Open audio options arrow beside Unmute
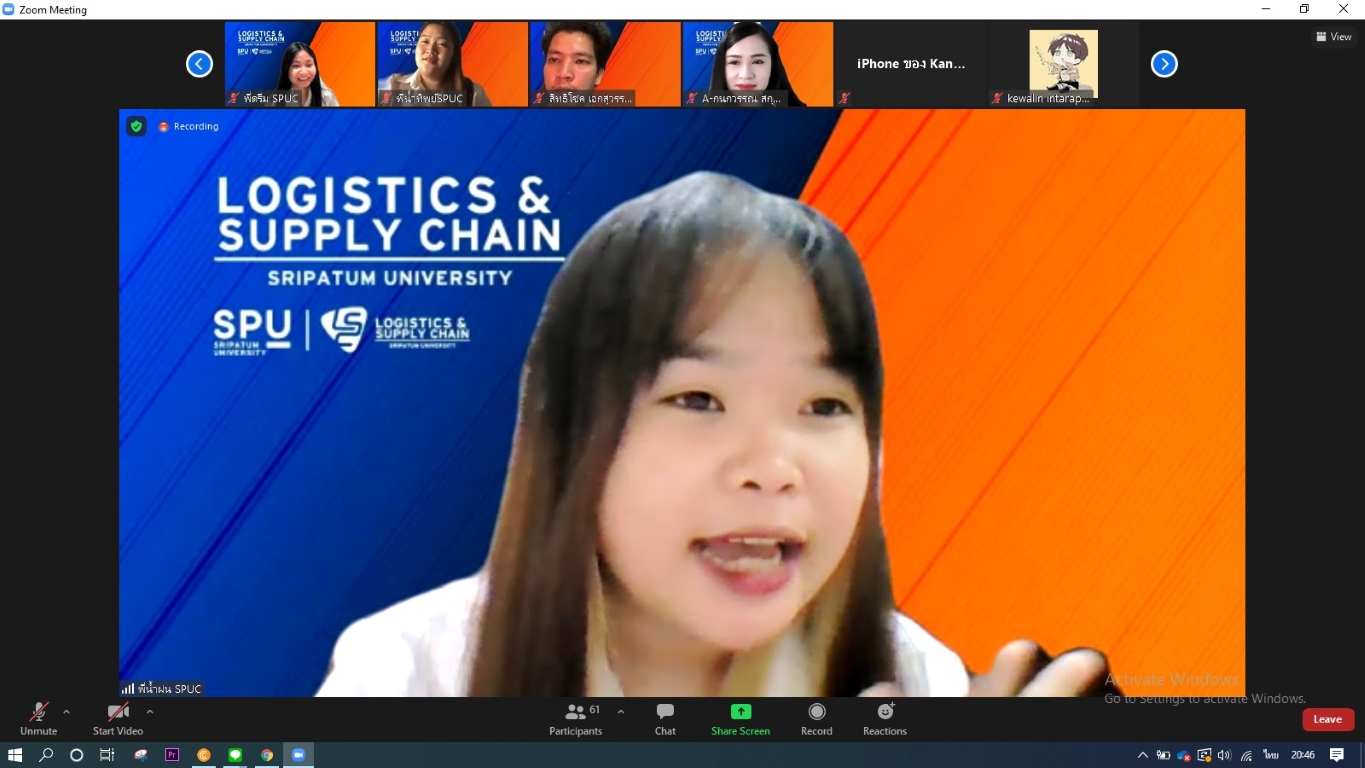1365x768 pixels. click(x=66, y=712)
